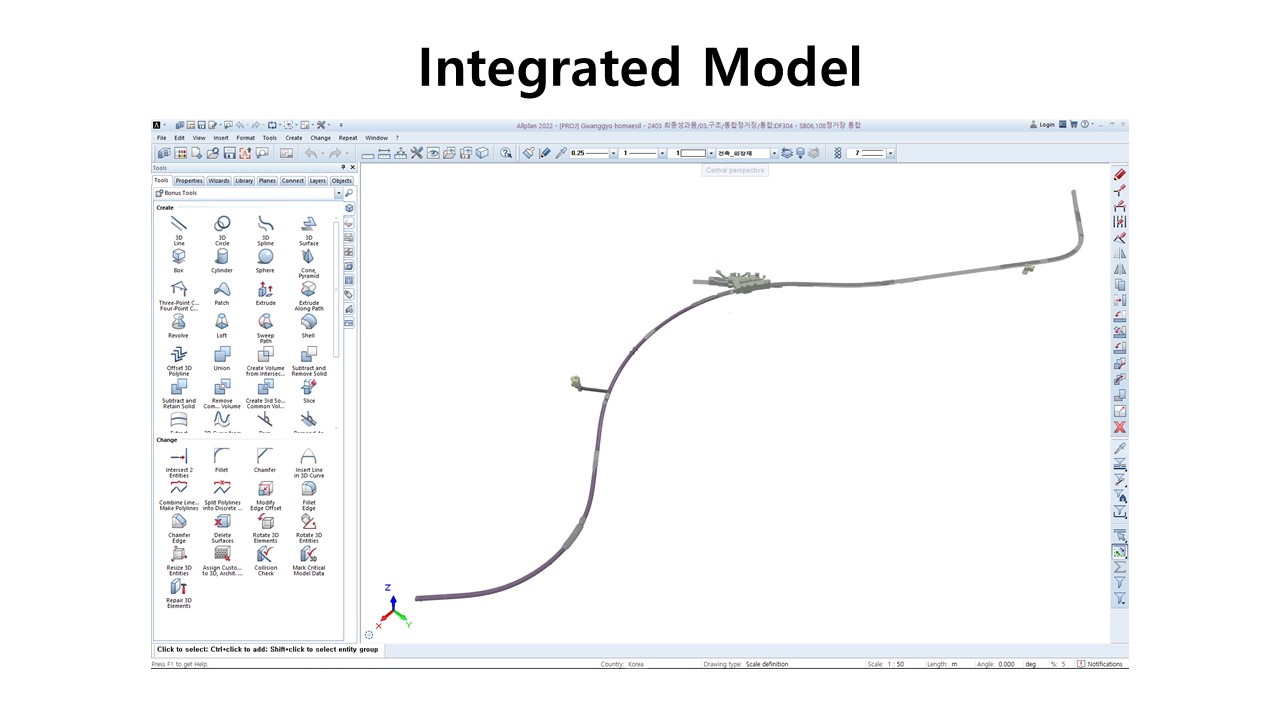Click the Login button

point(1042,125)
